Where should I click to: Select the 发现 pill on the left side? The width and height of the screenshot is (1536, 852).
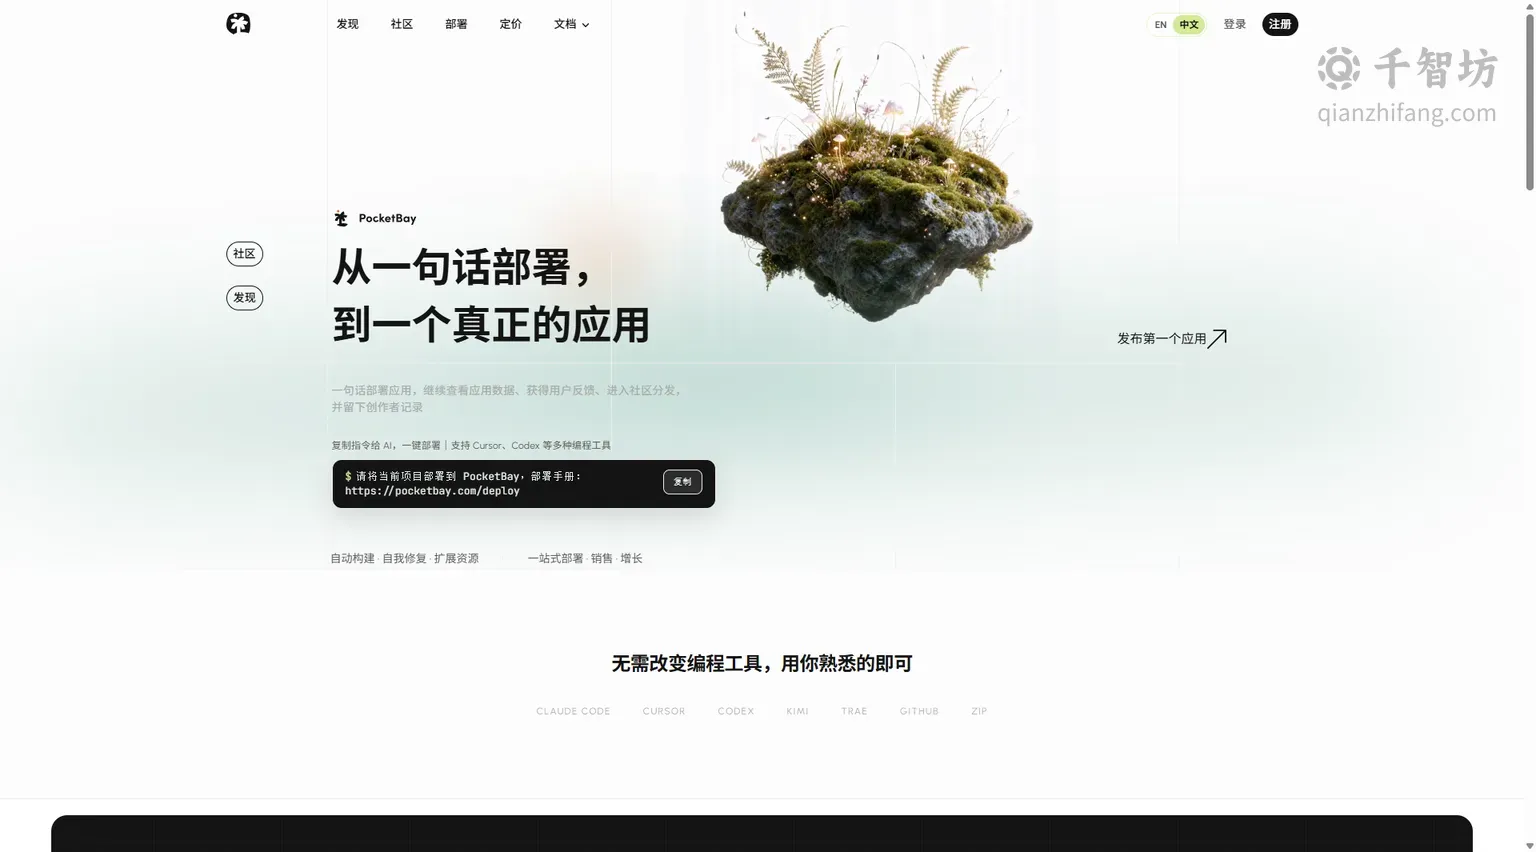click(244, 298)
